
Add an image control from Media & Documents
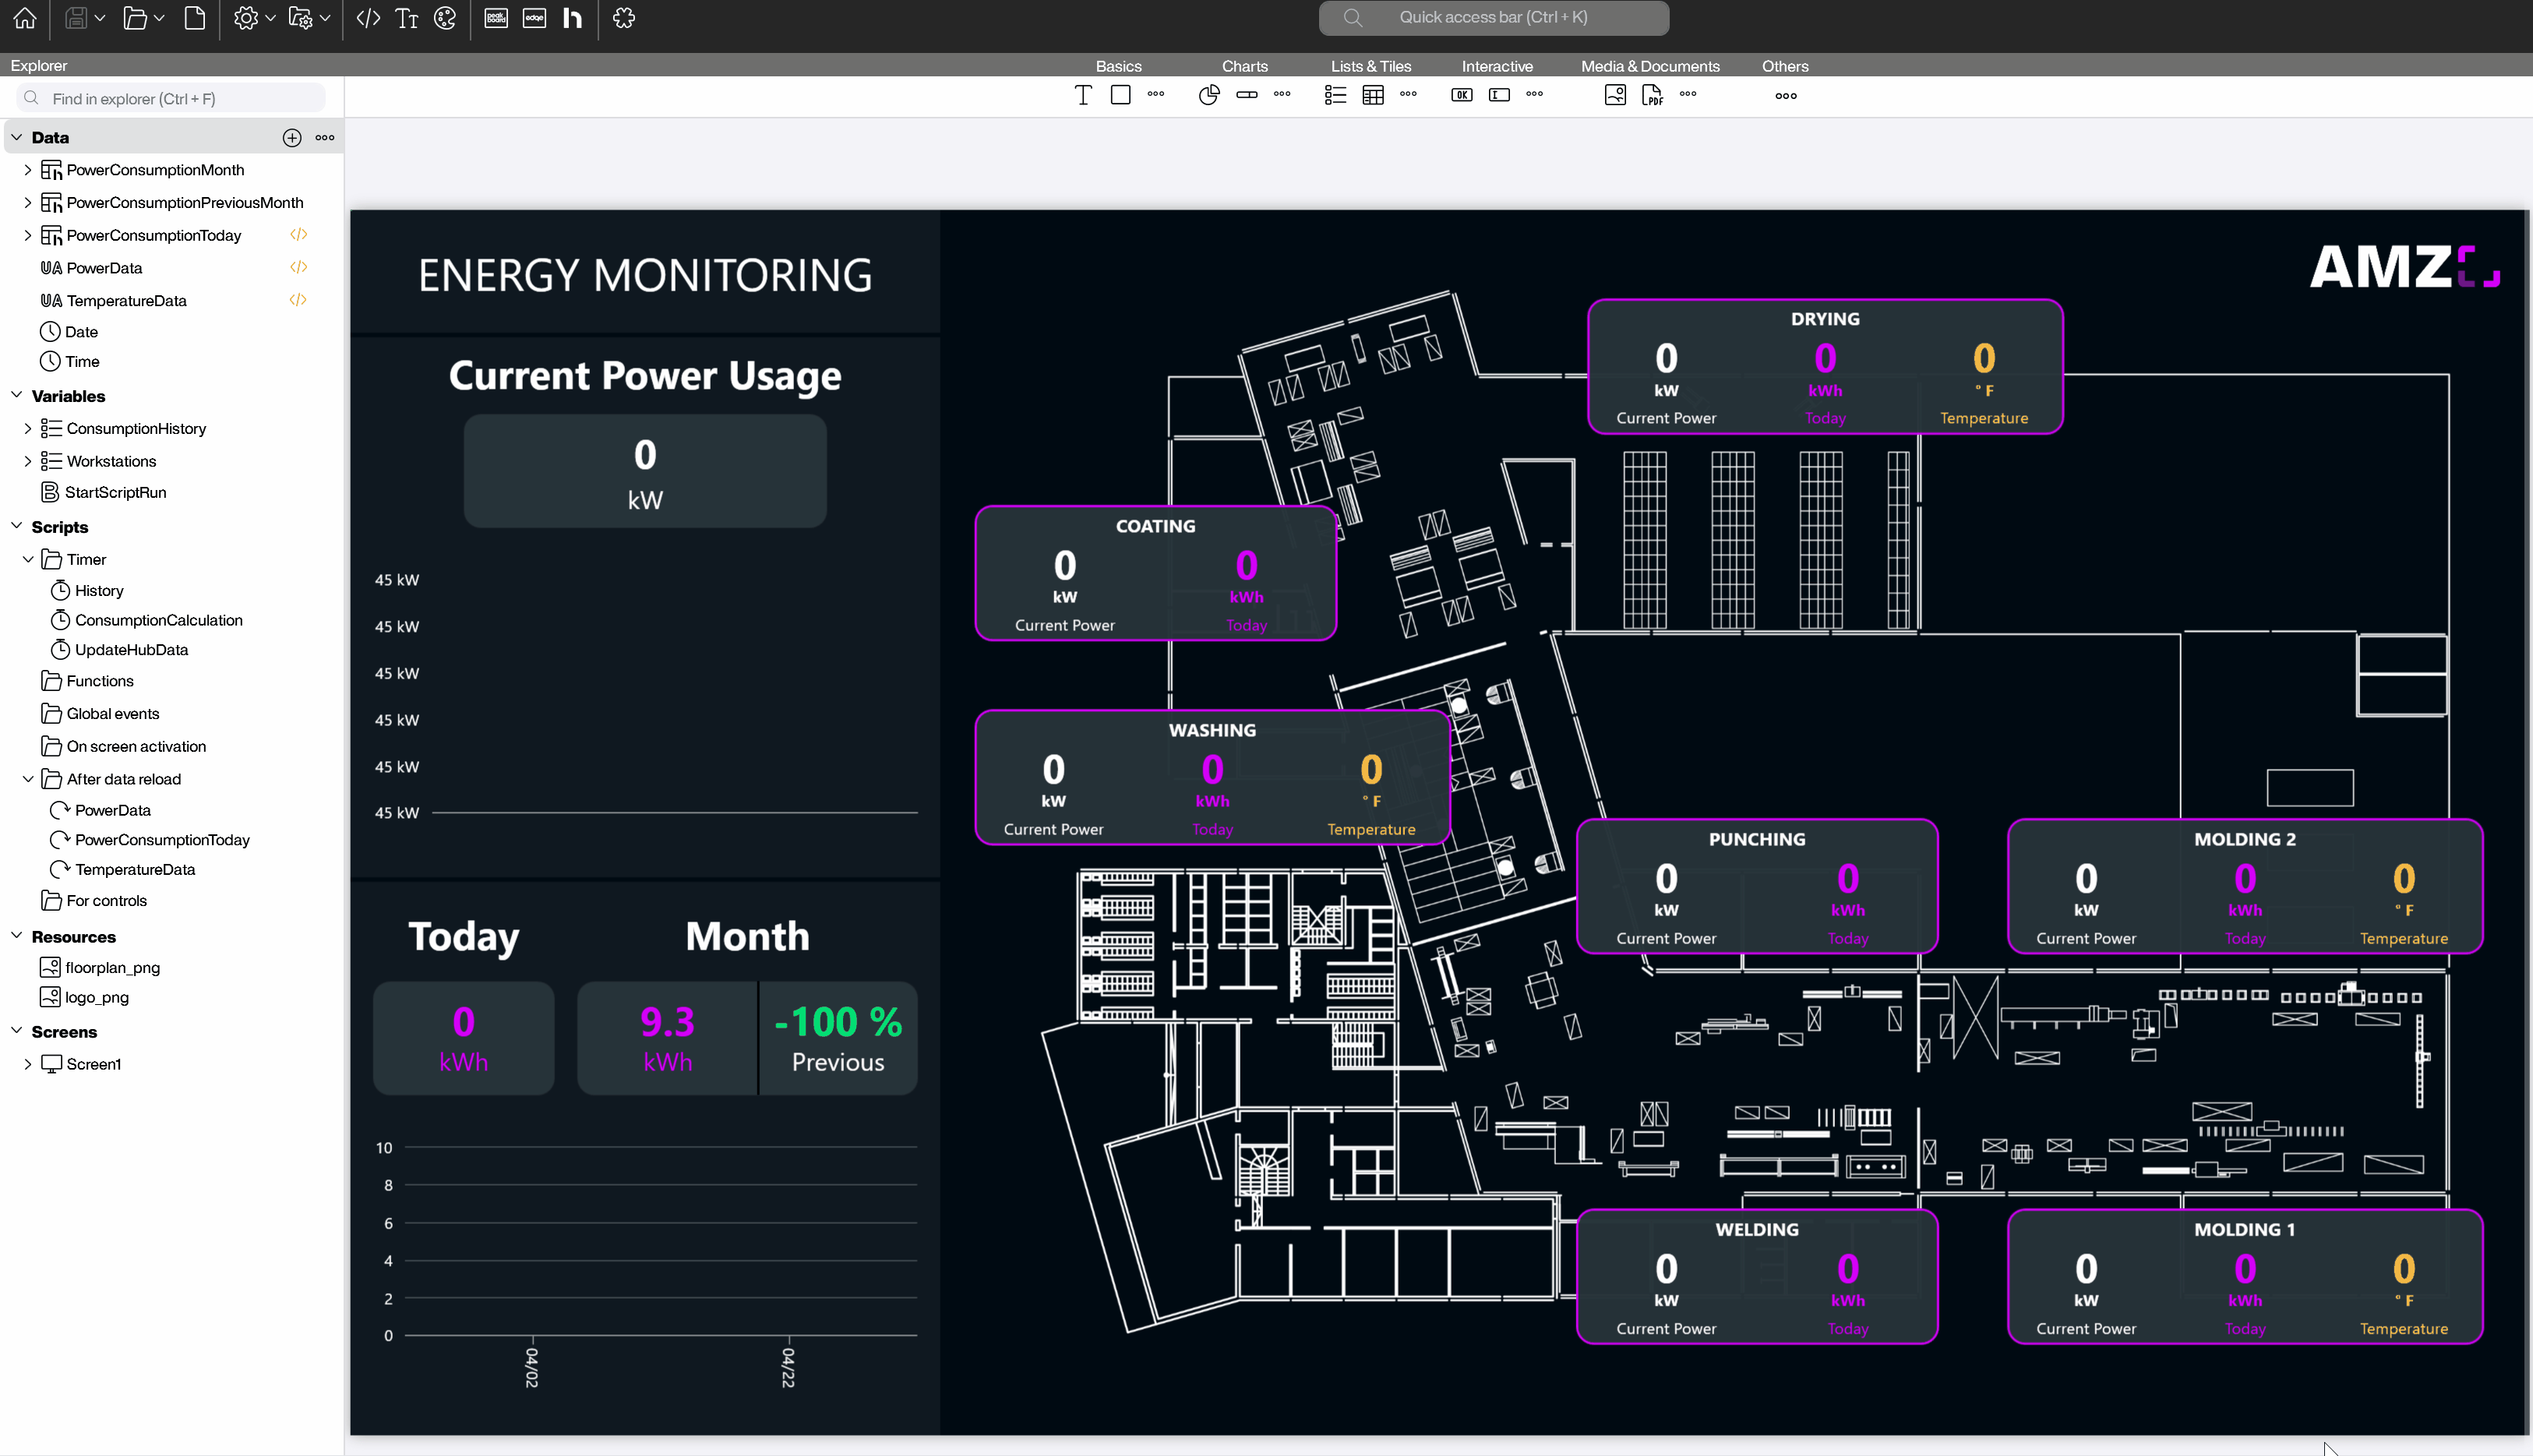pyautogui.click(x=1614, y=94)
